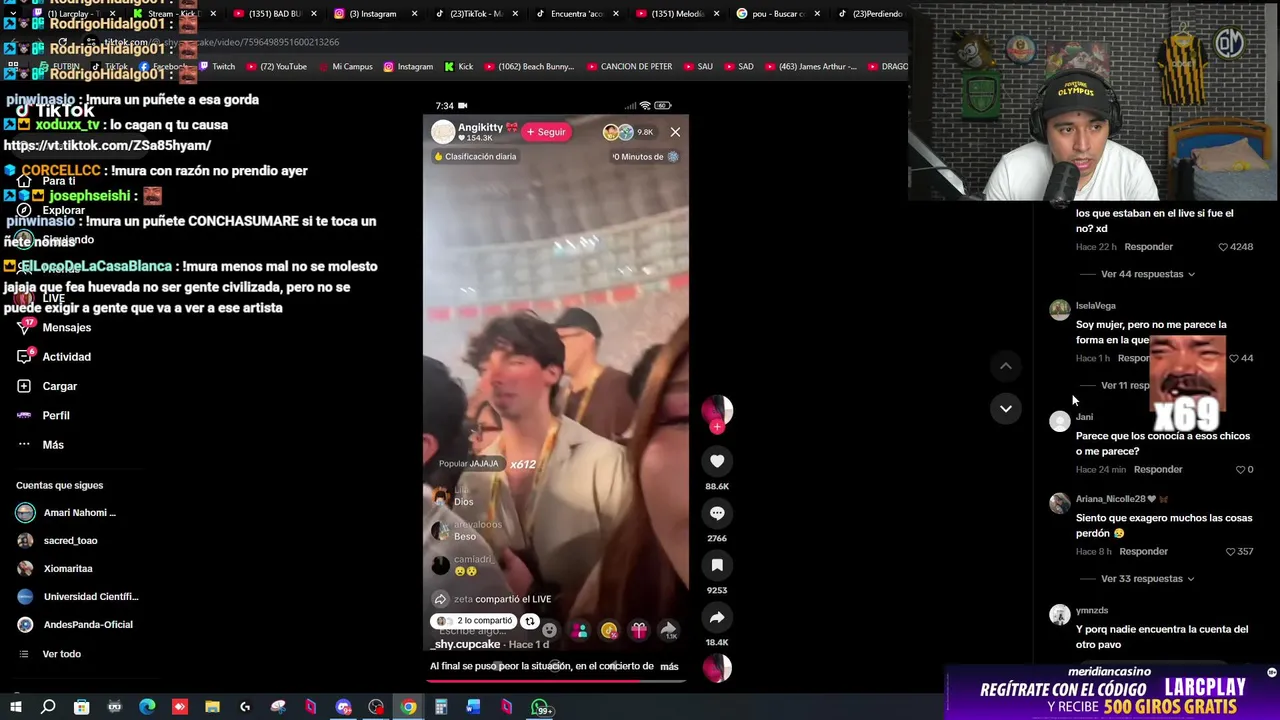Viewport: 1280px width, 720px height.
Task: Share the video with the arrow icon
Action: click(x=717, y=617)
